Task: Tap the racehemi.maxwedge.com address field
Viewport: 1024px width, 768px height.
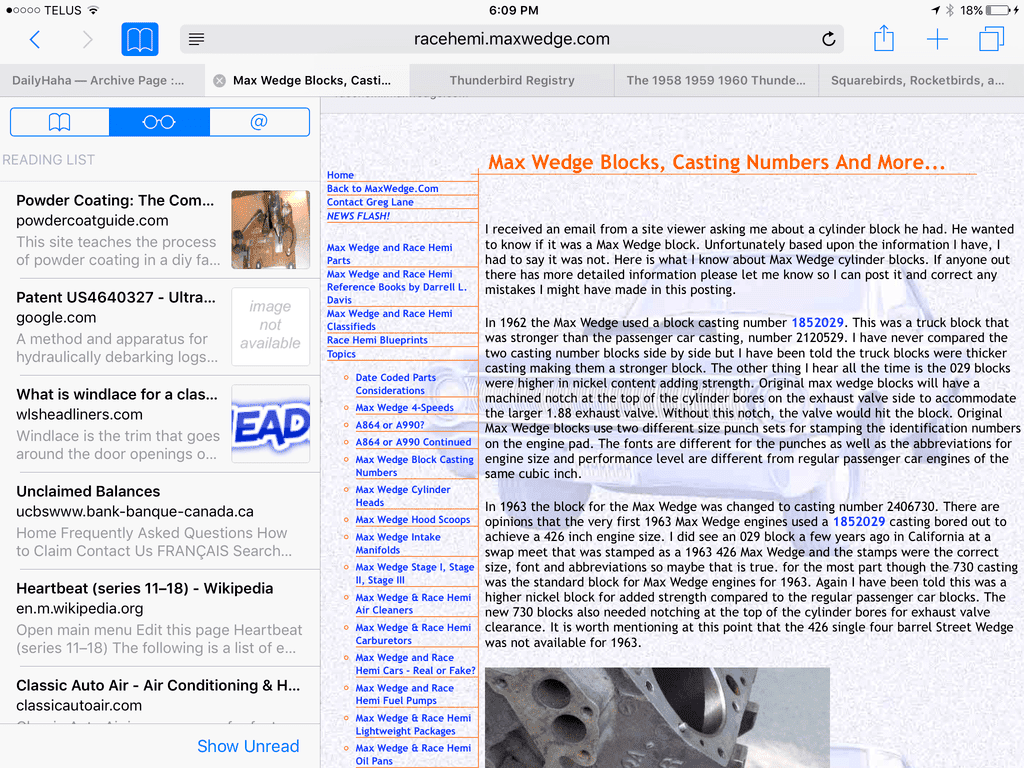Action: tap(511, 39)
